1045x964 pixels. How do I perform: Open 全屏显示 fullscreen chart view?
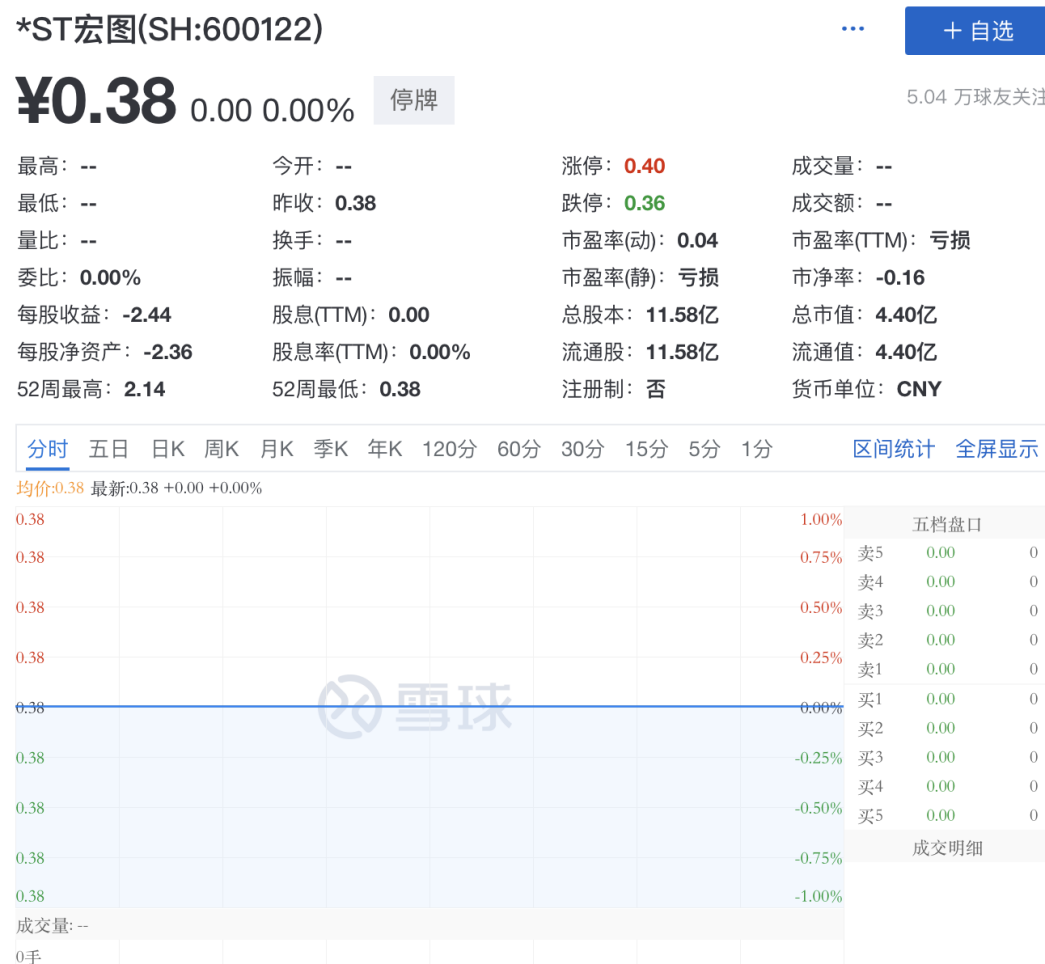pos(997,449)
